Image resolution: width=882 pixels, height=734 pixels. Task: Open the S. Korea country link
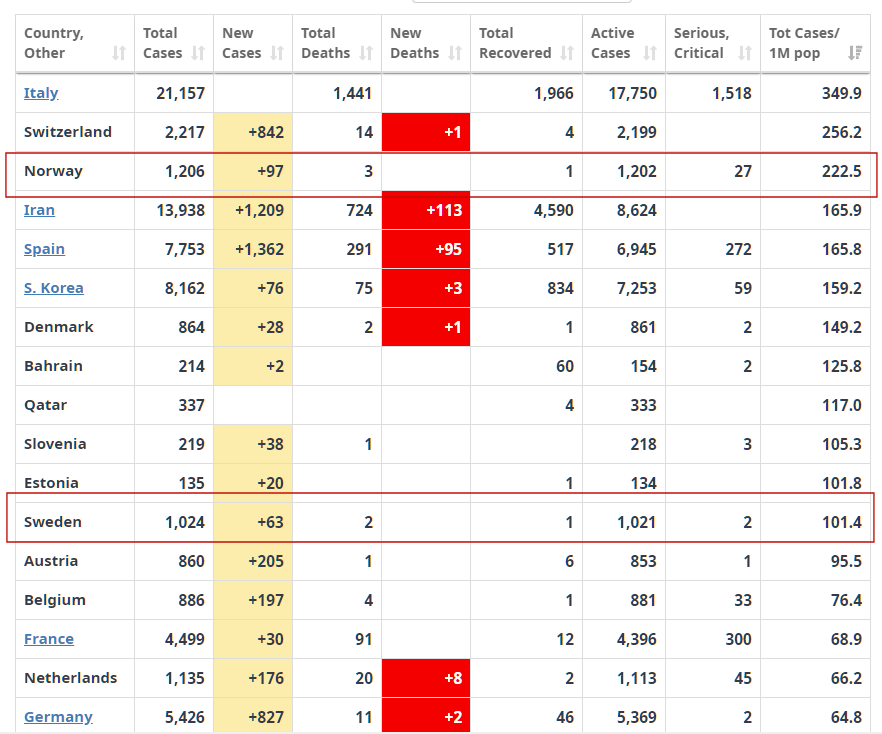pyautogui.click(x=53, y=288)
